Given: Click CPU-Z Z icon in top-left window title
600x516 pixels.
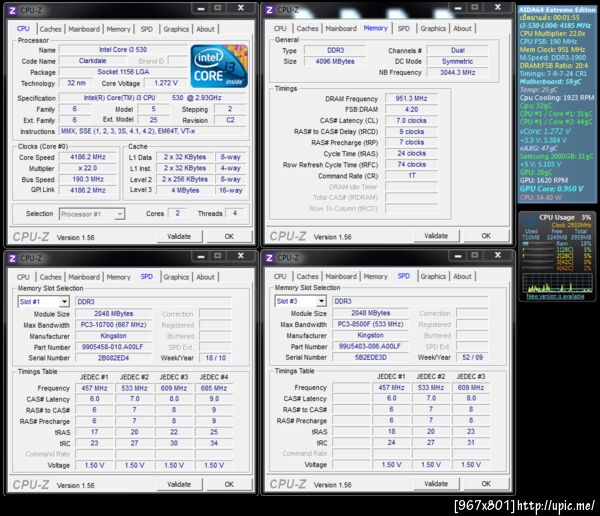Looking at the screenshot, I should click(x=12, y=10).
